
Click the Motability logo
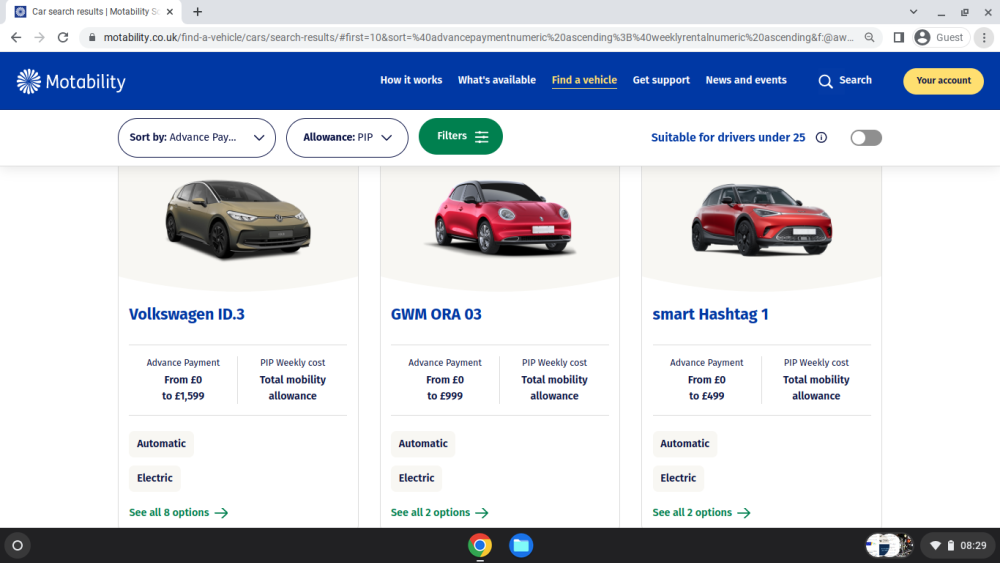(x=71, y=82)
